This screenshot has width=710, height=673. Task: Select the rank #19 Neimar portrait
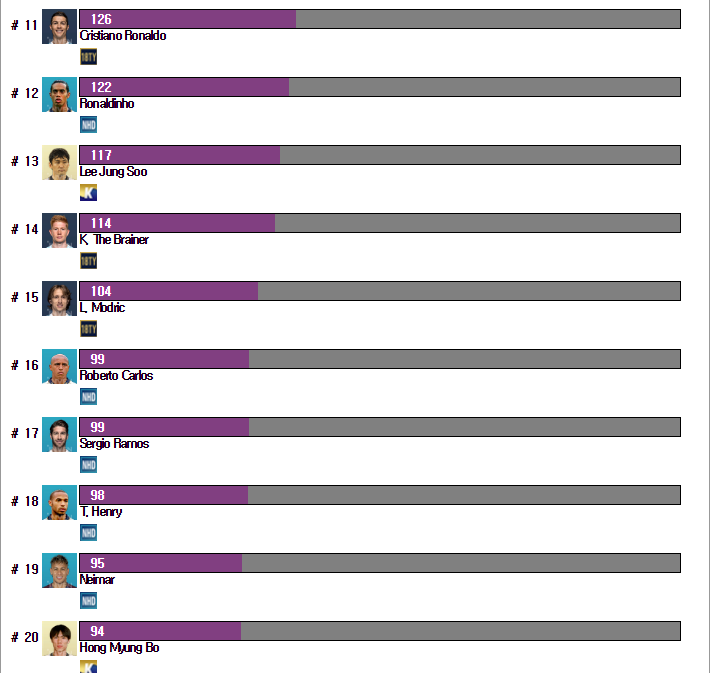(59, 570)
